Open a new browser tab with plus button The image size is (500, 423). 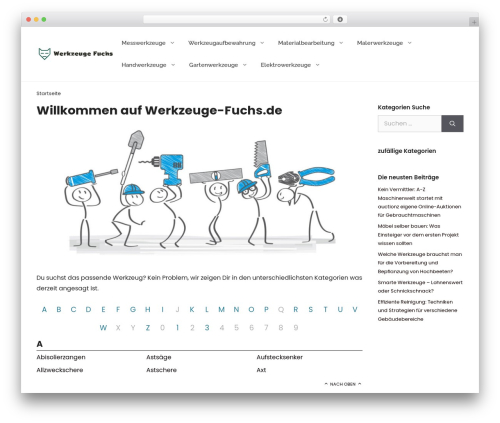click(x=474, y=22)
